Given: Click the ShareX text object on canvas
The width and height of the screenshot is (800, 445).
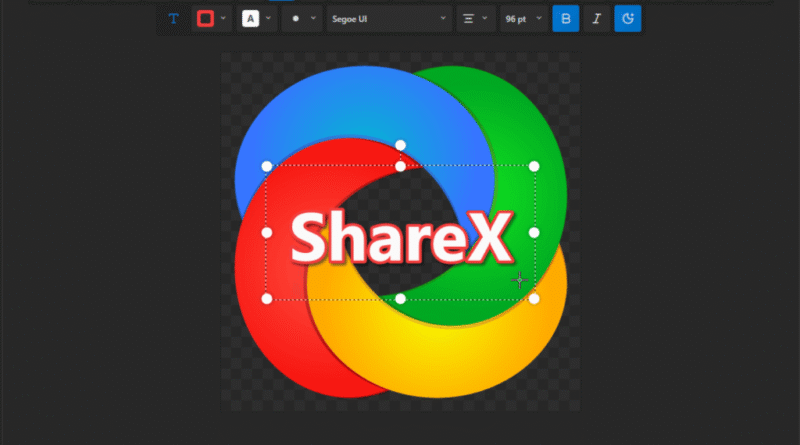Looking at the screenshot, I should [402, 237].
